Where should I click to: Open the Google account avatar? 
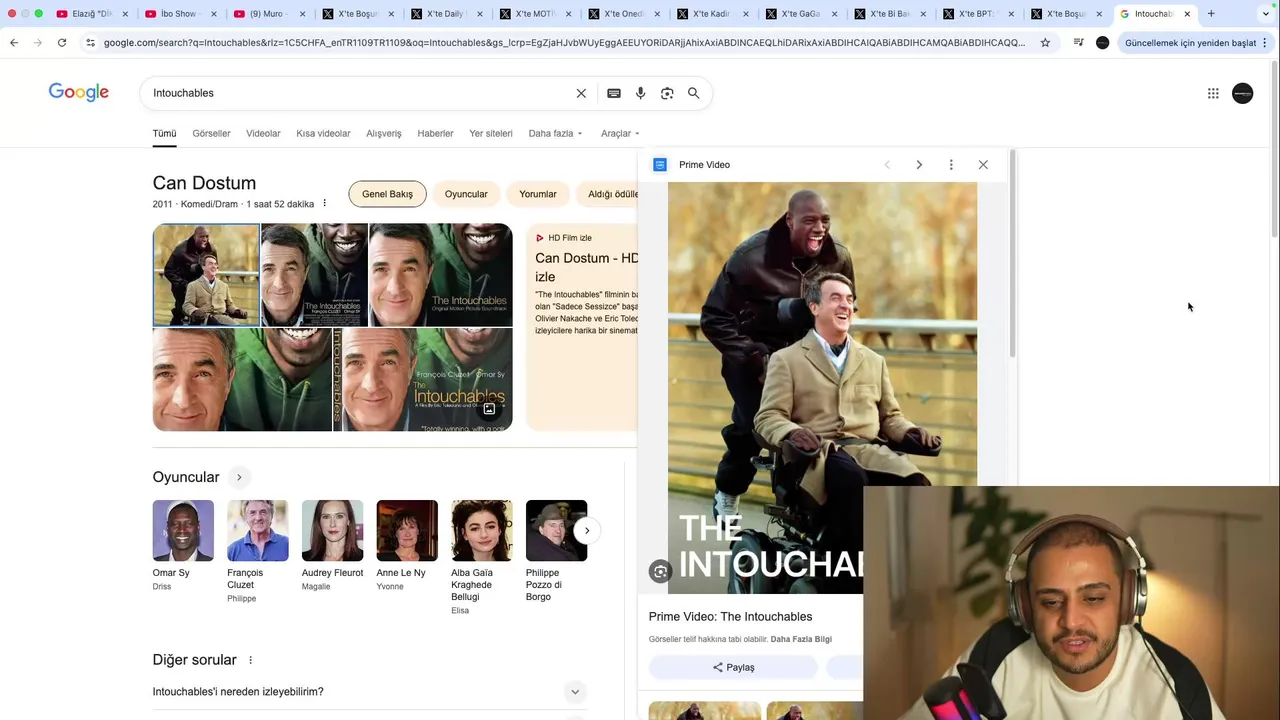point(1243,93)
